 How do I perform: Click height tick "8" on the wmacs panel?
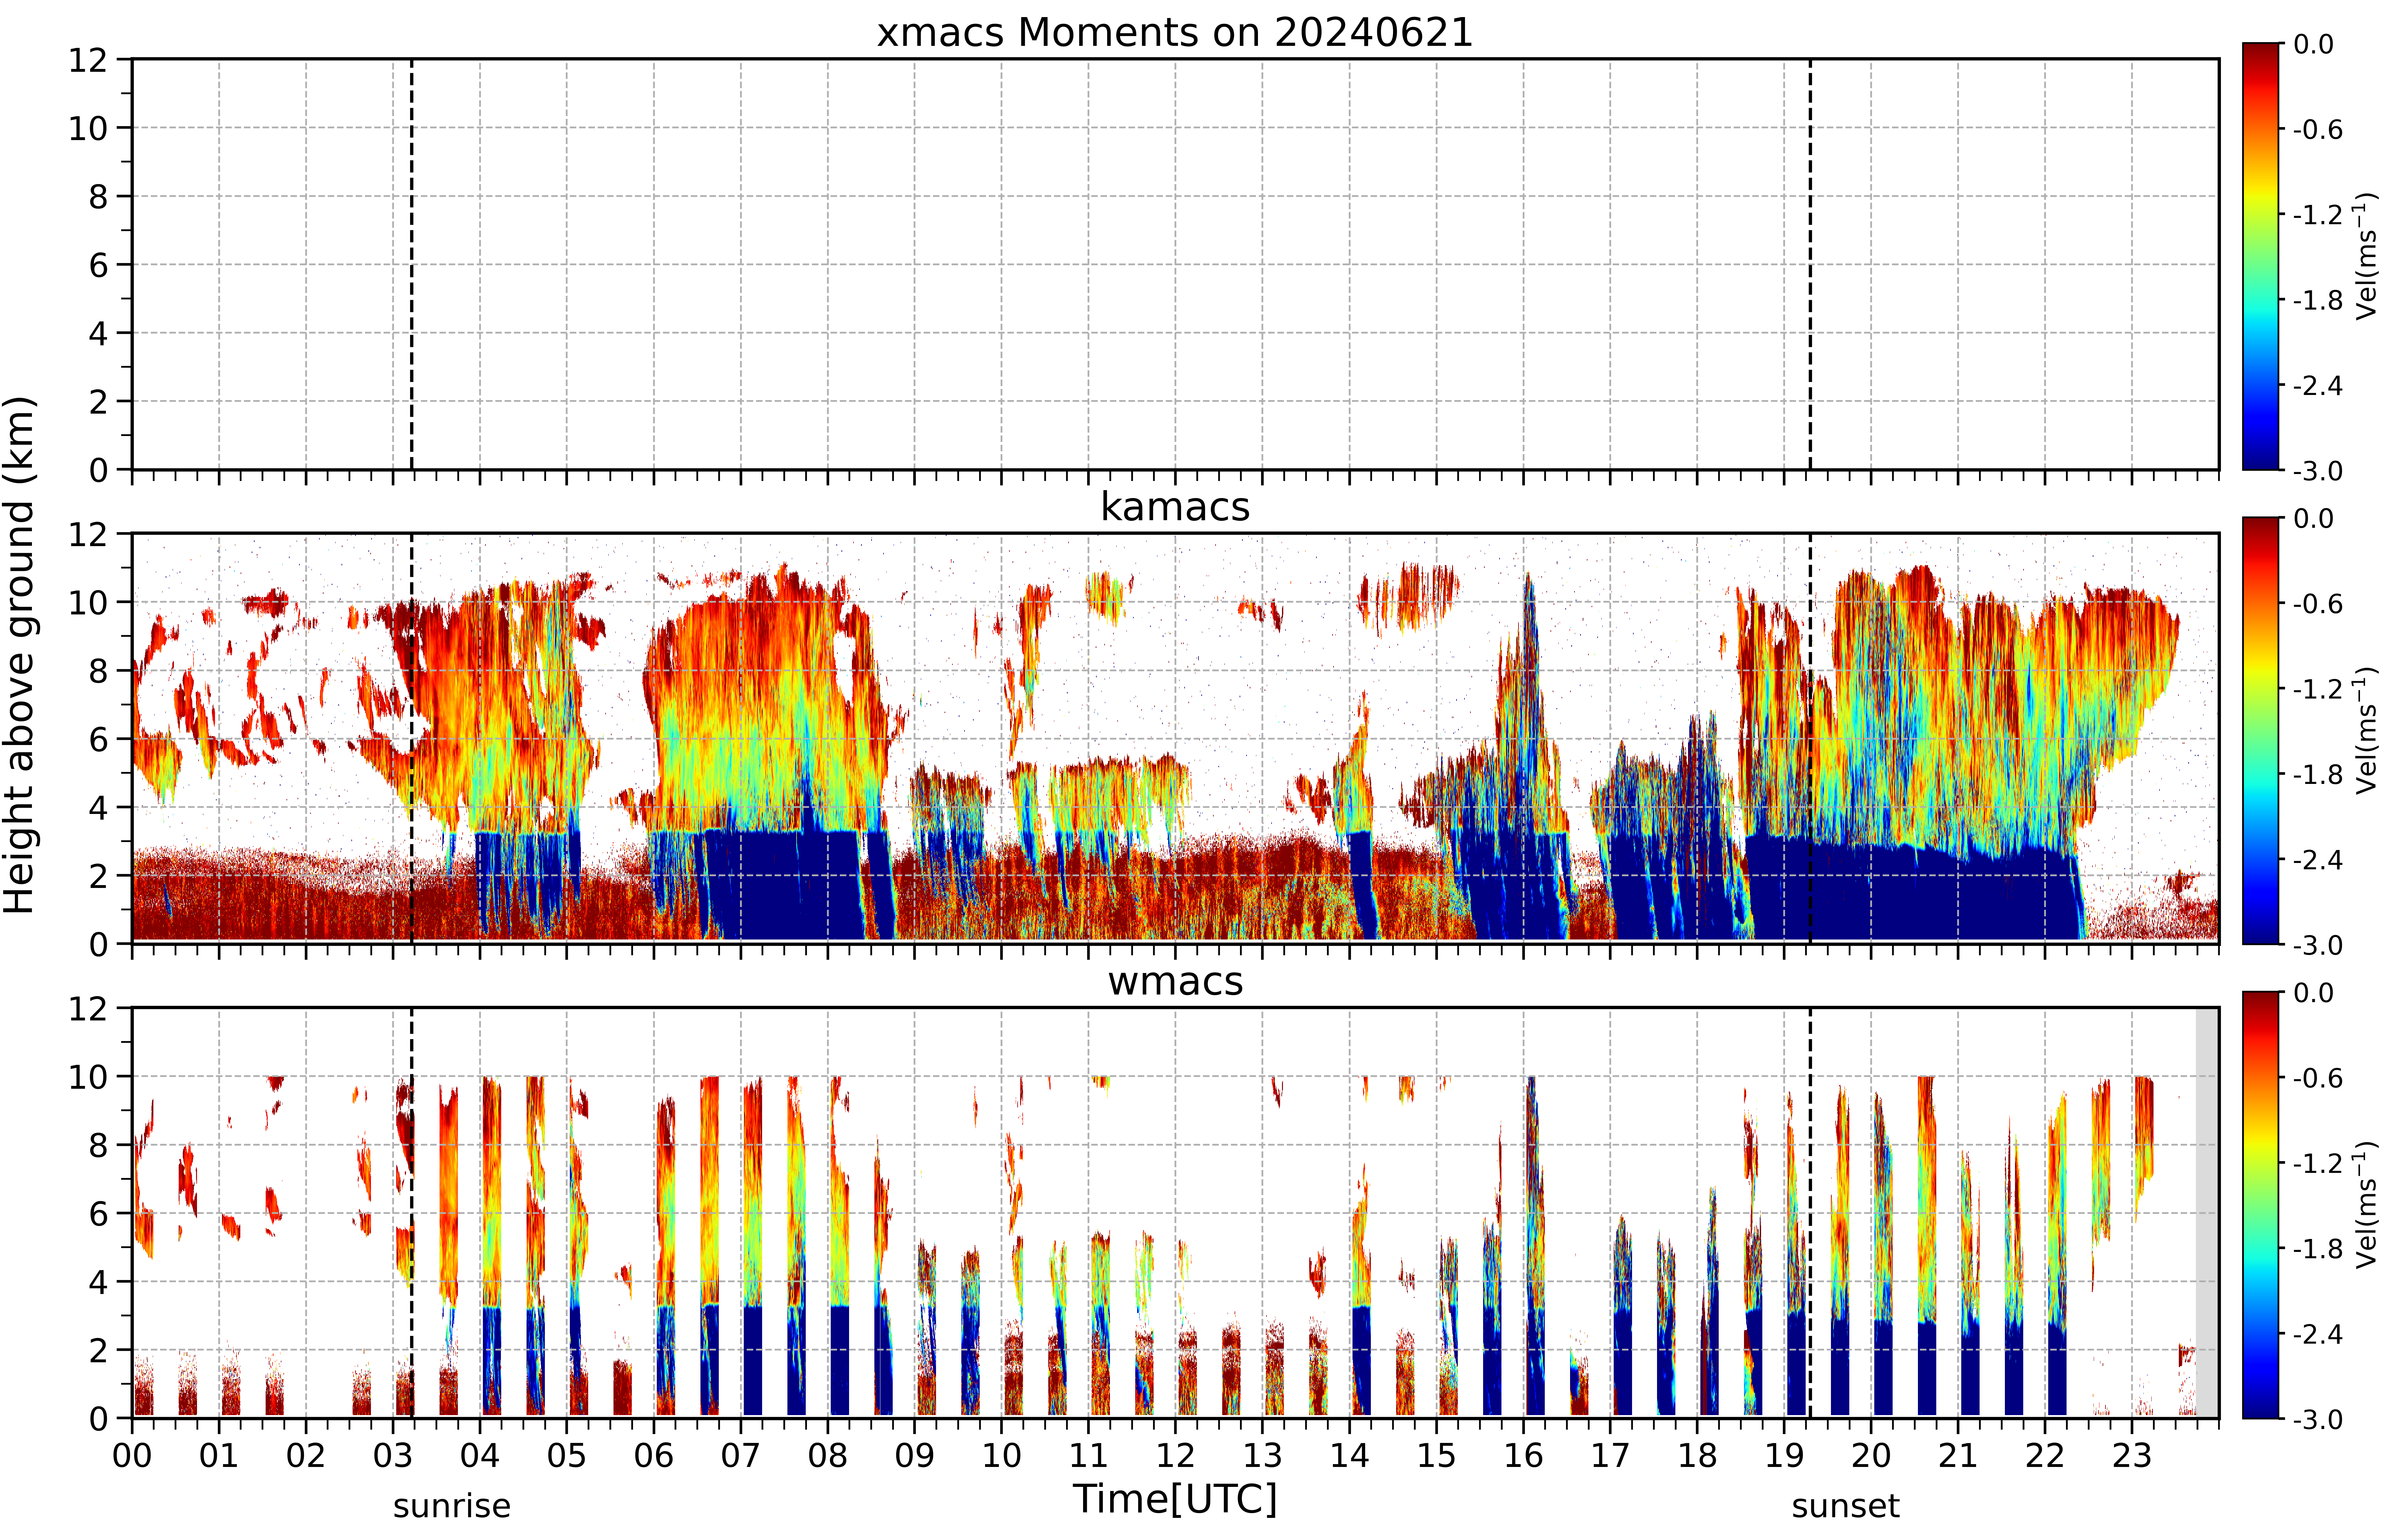(98, 1145)
